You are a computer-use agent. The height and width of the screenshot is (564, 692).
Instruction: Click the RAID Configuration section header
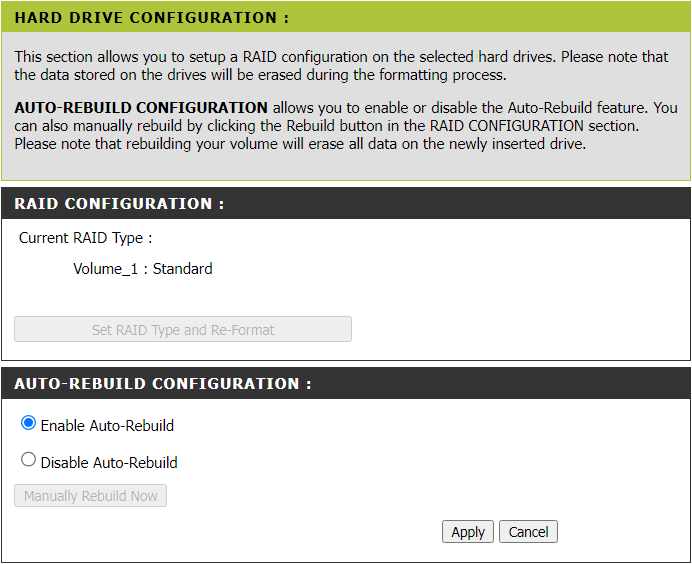click(x=119, y=204)
